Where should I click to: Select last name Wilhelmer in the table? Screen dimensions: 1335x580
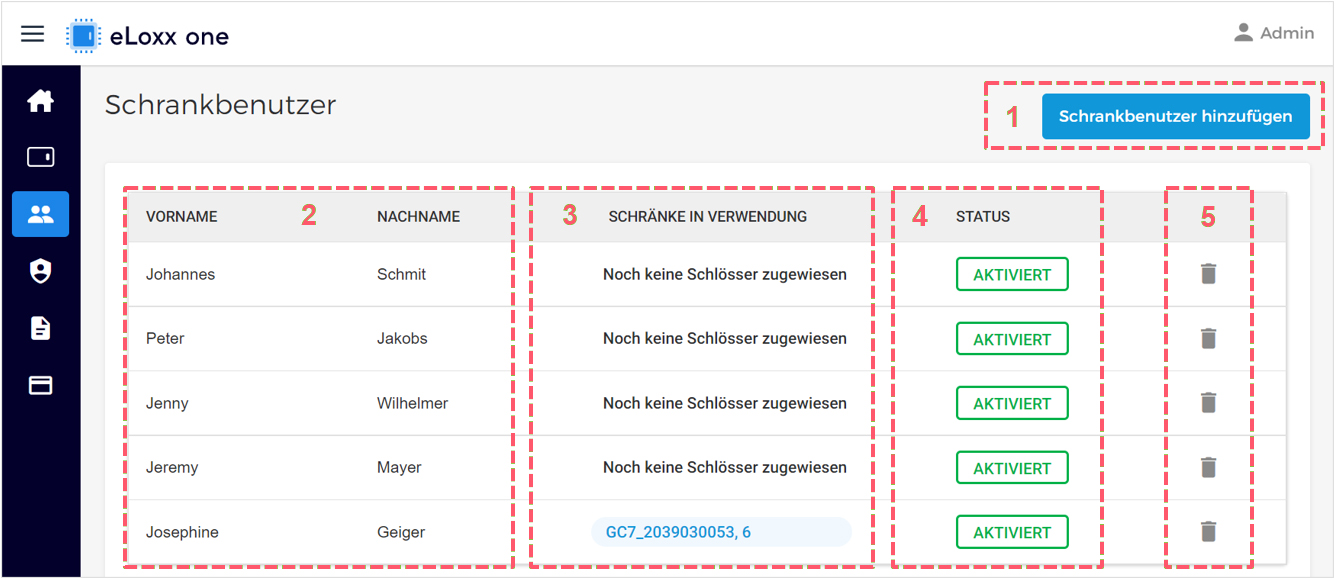412,403
